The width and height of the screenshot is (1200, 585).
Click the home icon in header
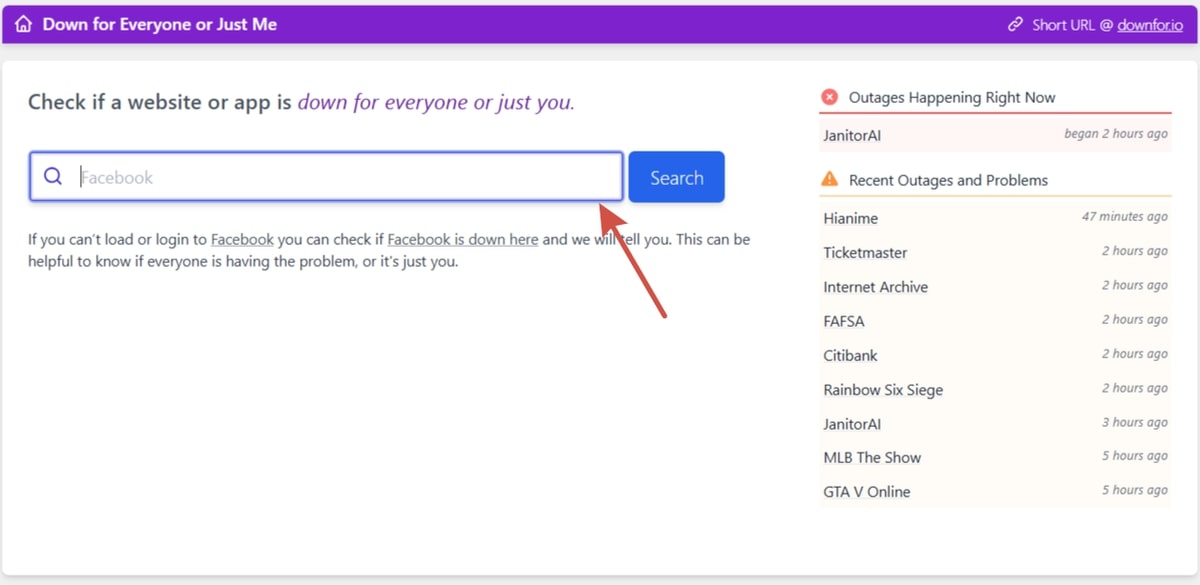click(24, 24)
